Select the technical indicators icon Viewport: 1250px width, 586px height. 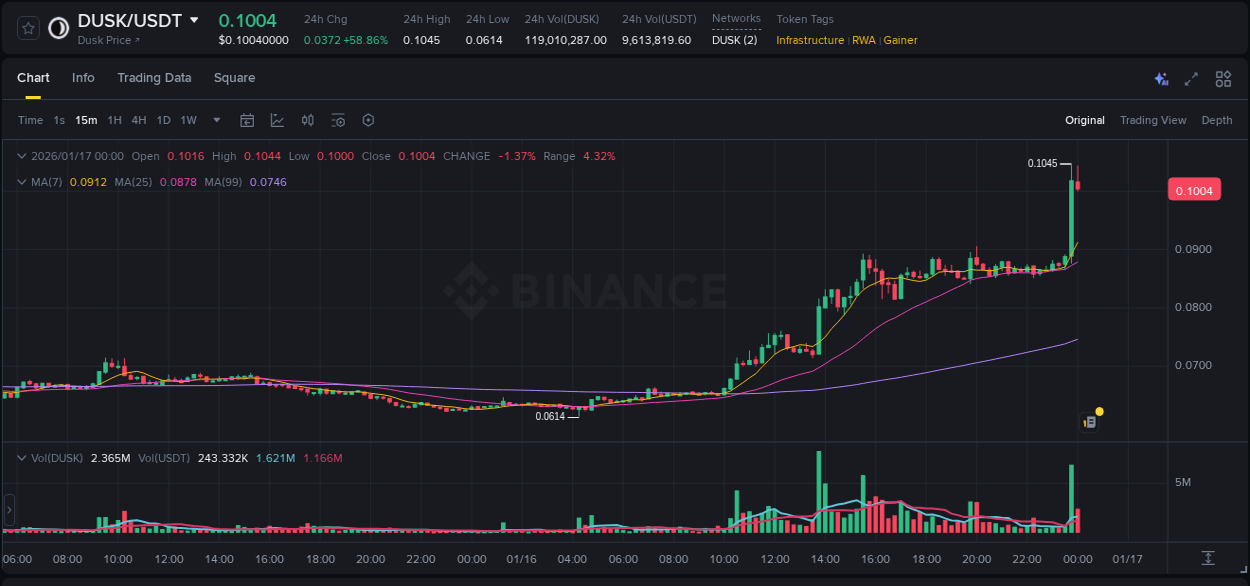tap(277, 120)
